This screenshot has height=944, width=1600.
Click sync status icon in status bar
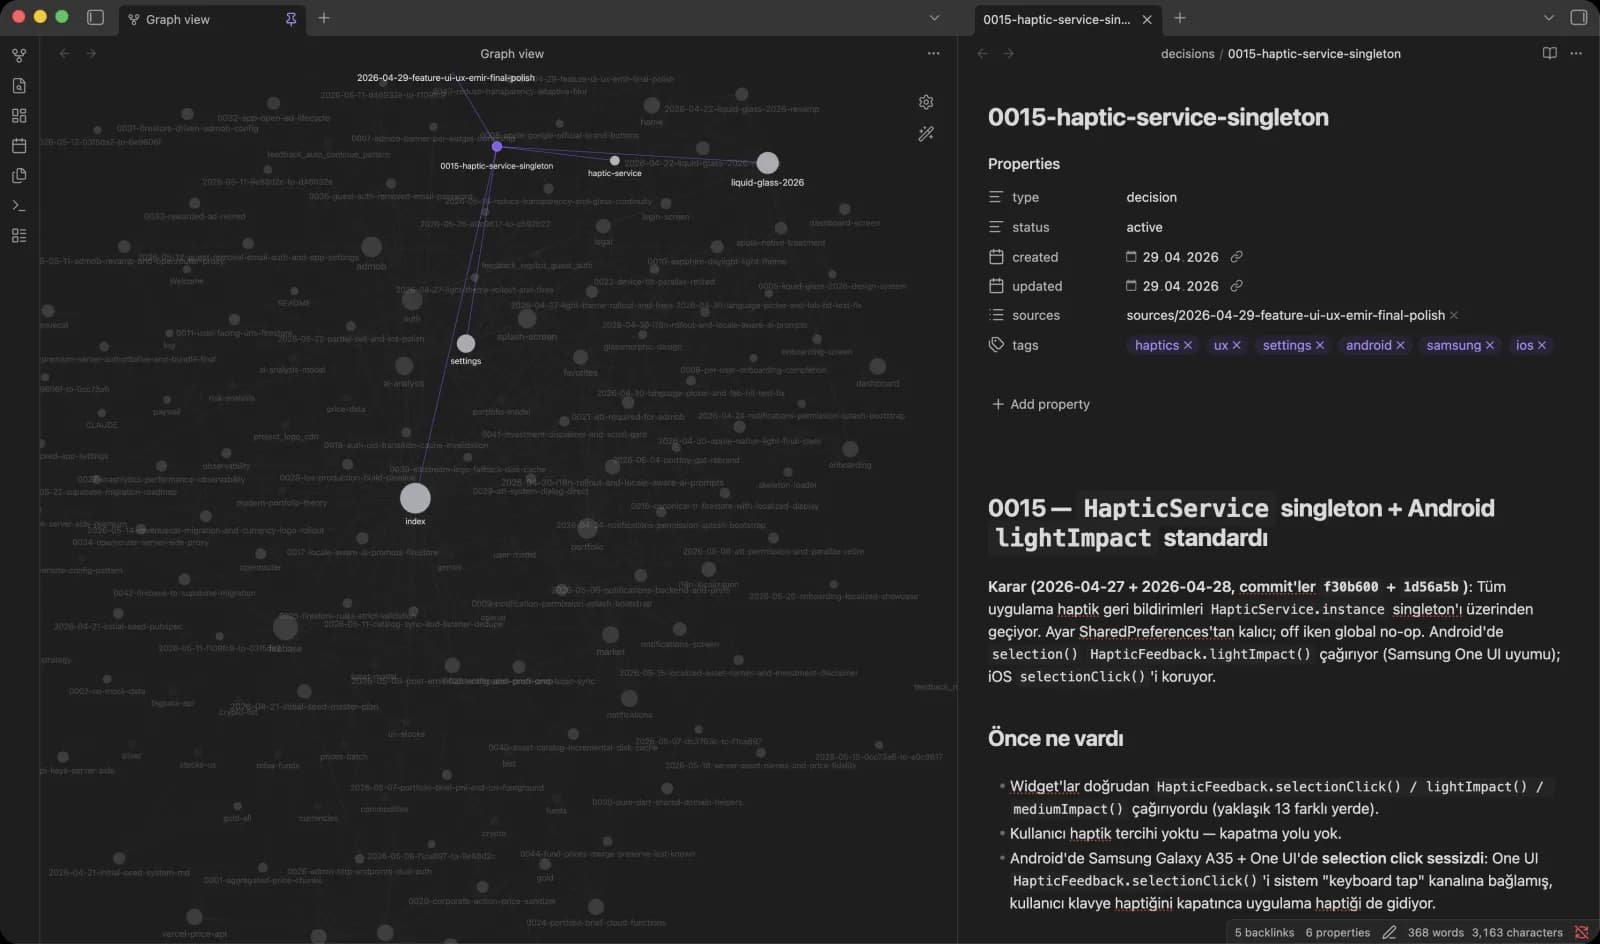1582,932
